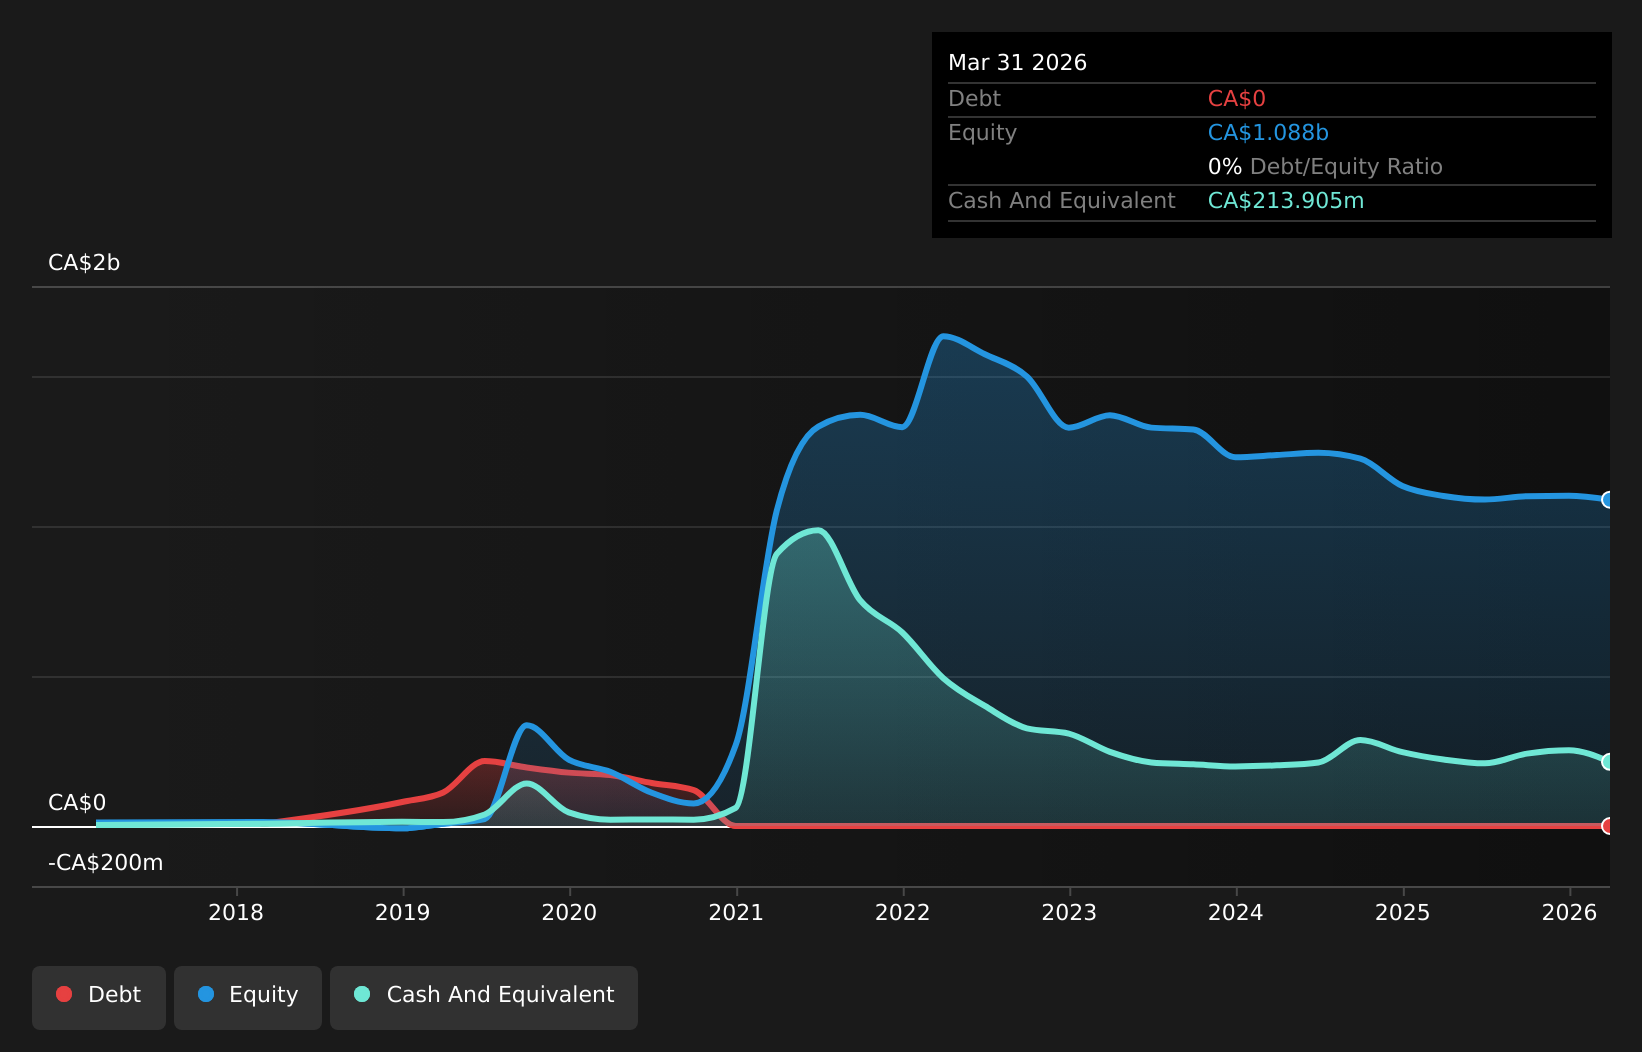This screenshot has height=1052, width=1642.
Task: Click the blue Equity legend dot
Action: pos(206,994)
